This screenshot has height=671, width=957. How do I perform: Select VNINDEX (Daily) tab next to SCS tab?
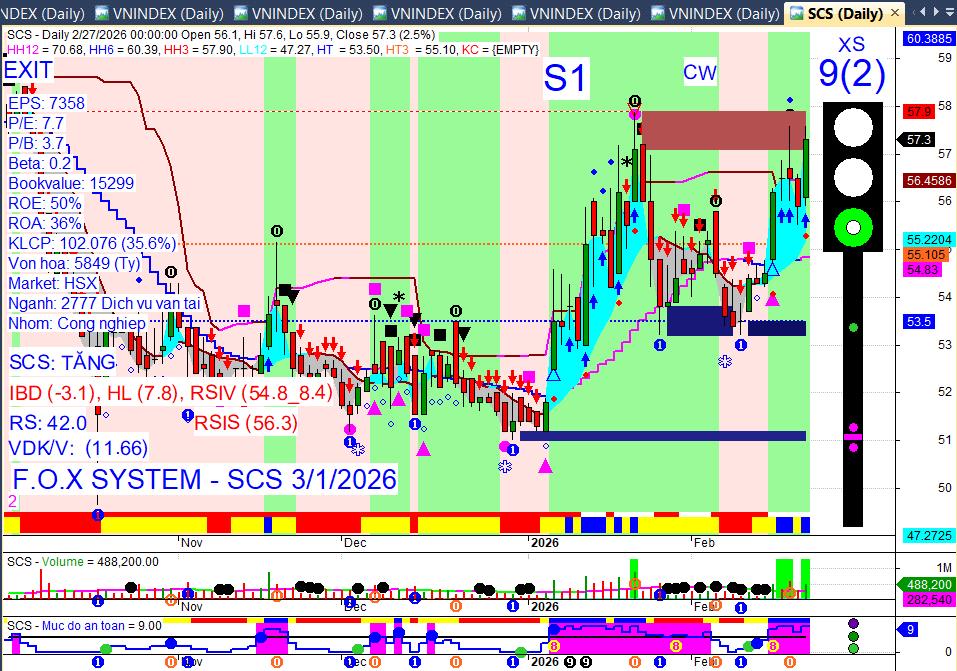click(x=716, y=13)
